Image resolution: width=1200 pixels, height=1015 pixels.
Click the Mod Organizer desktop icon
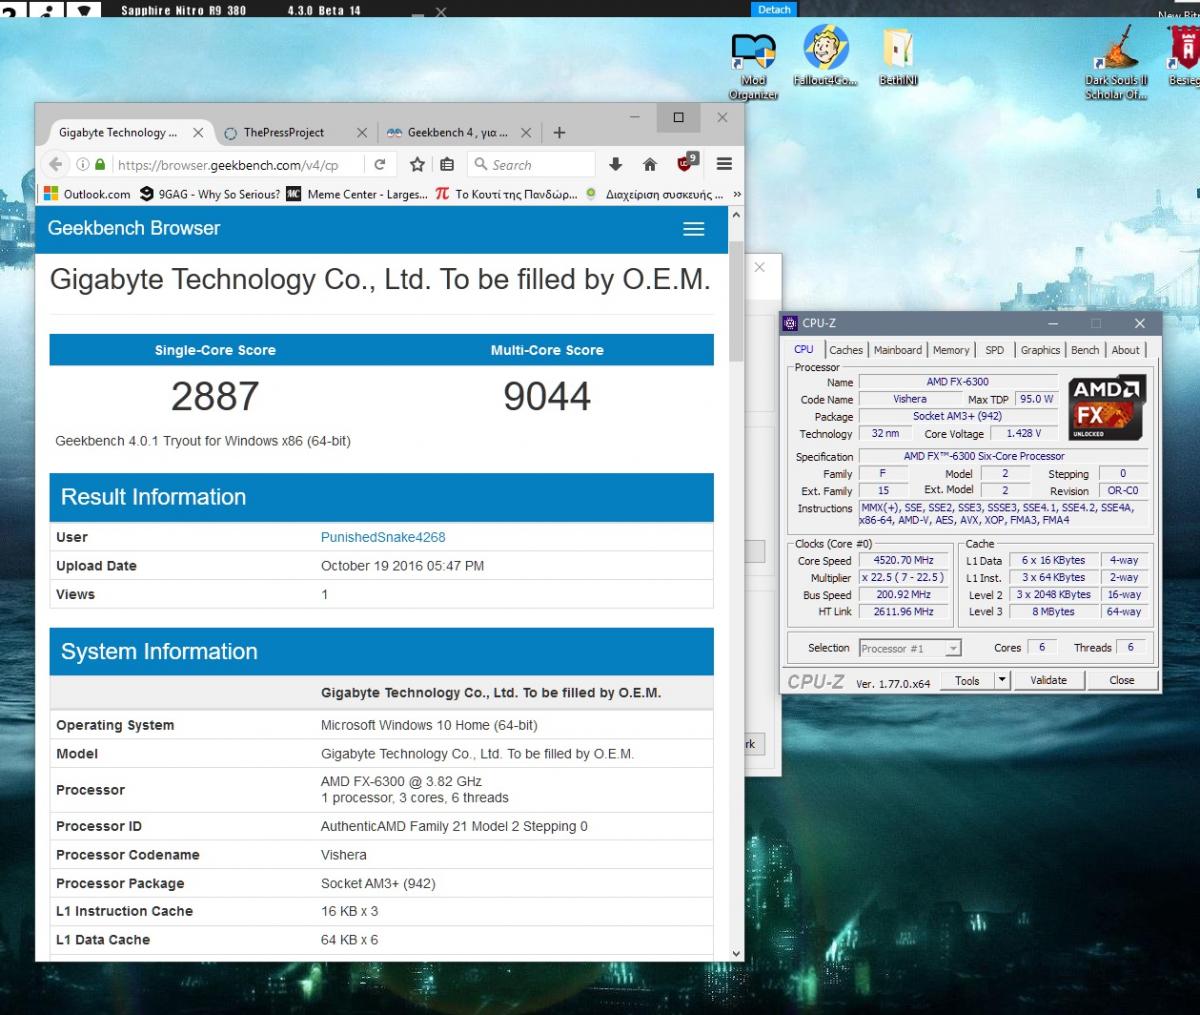[x=753, y=66]
